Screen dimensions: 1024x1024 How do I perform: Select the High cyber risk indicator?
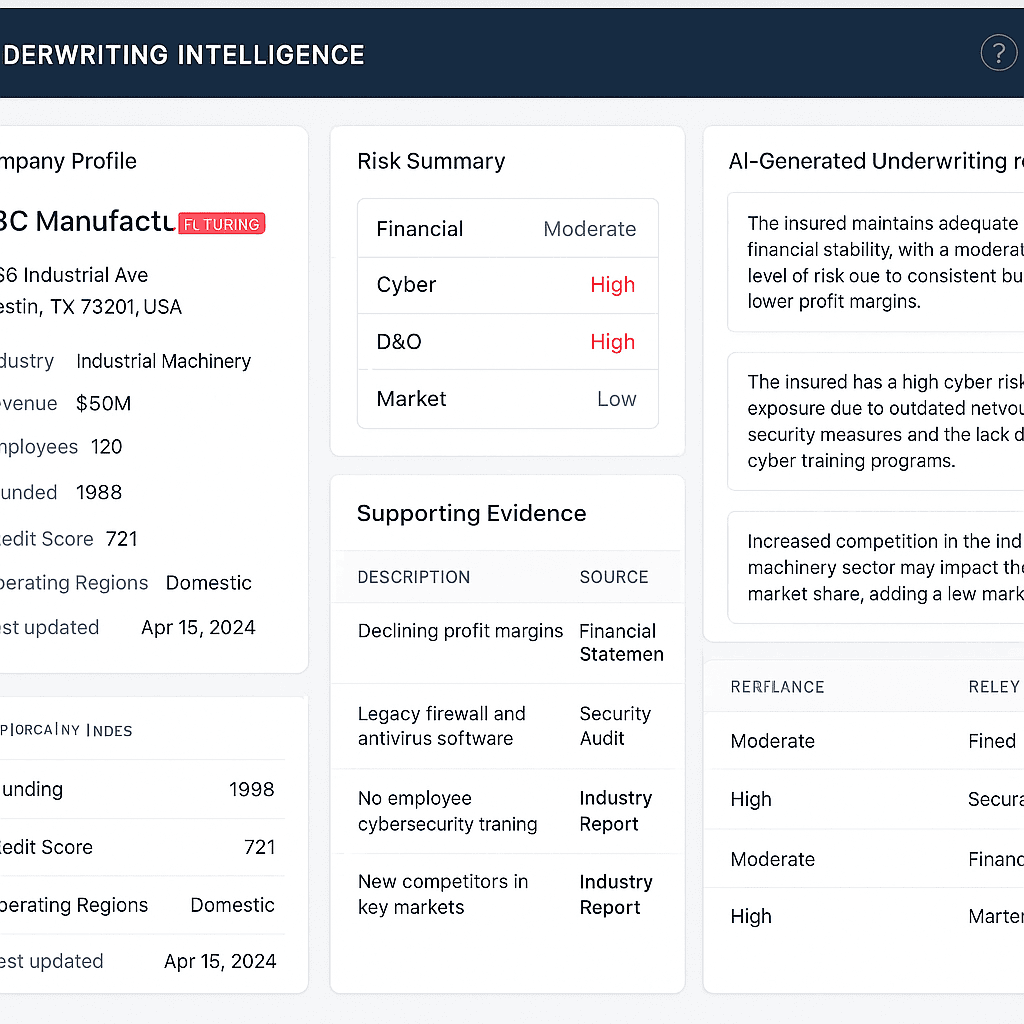tap(612, 285)
